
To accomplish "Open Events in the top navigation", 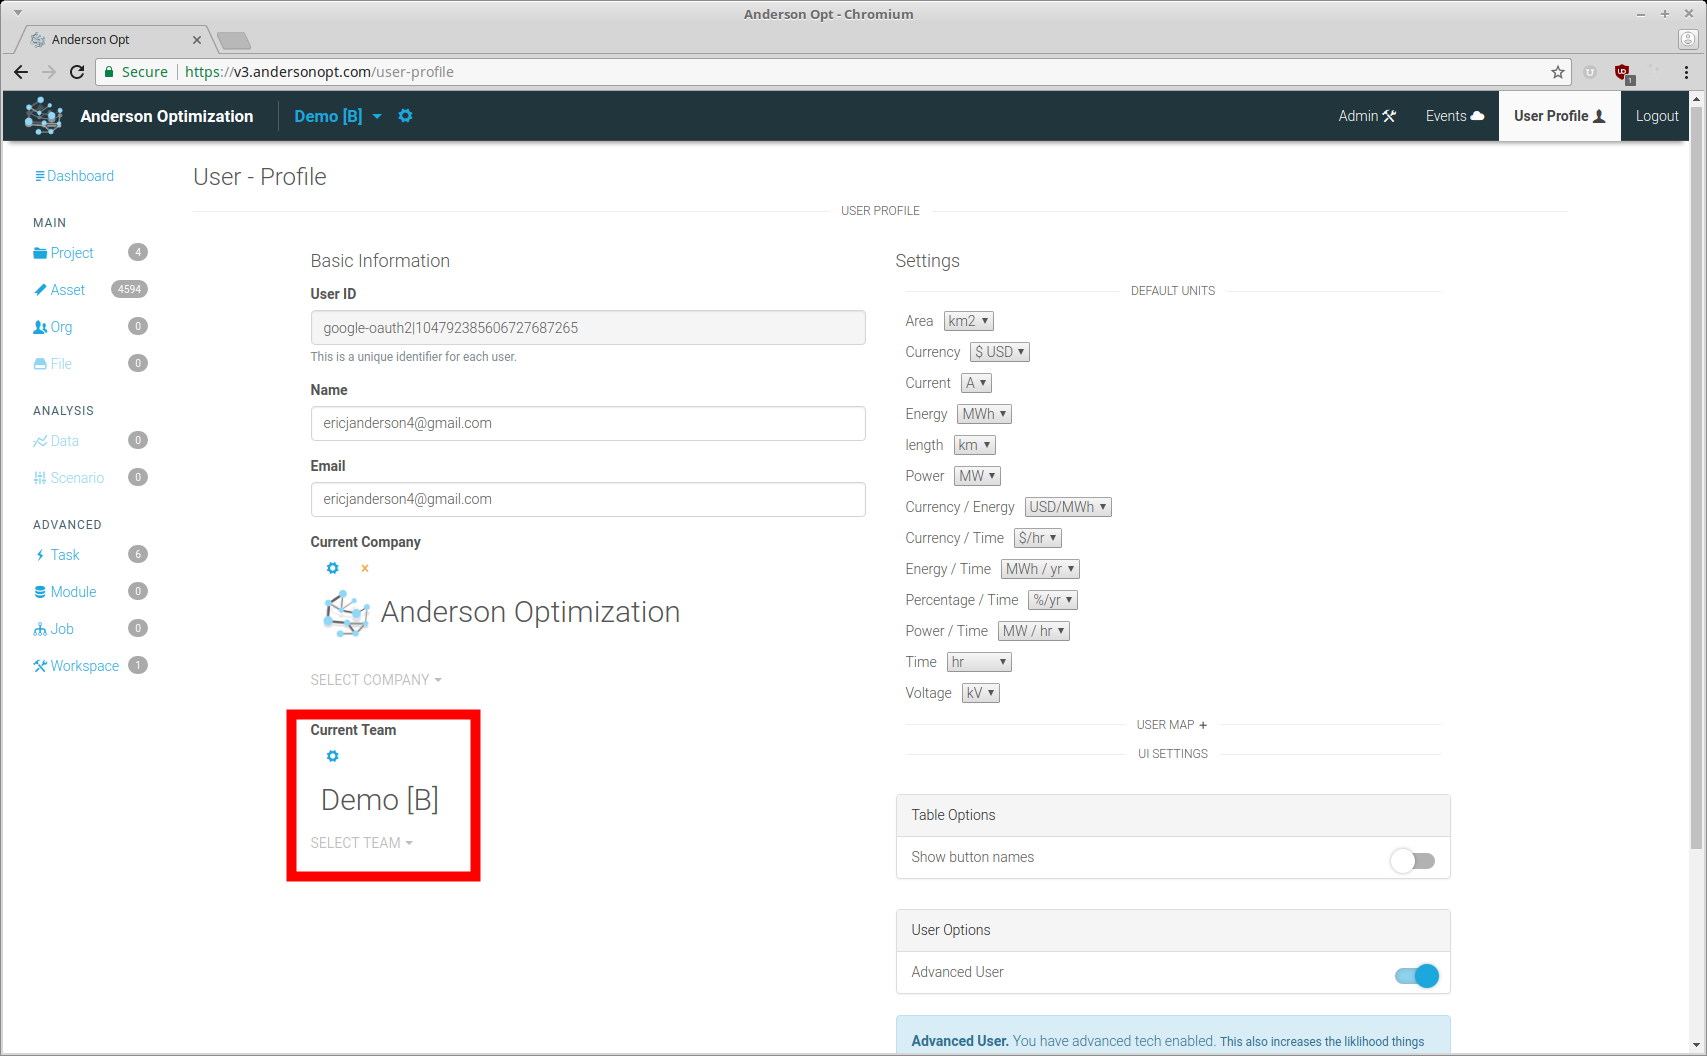I will point(1454,116).
